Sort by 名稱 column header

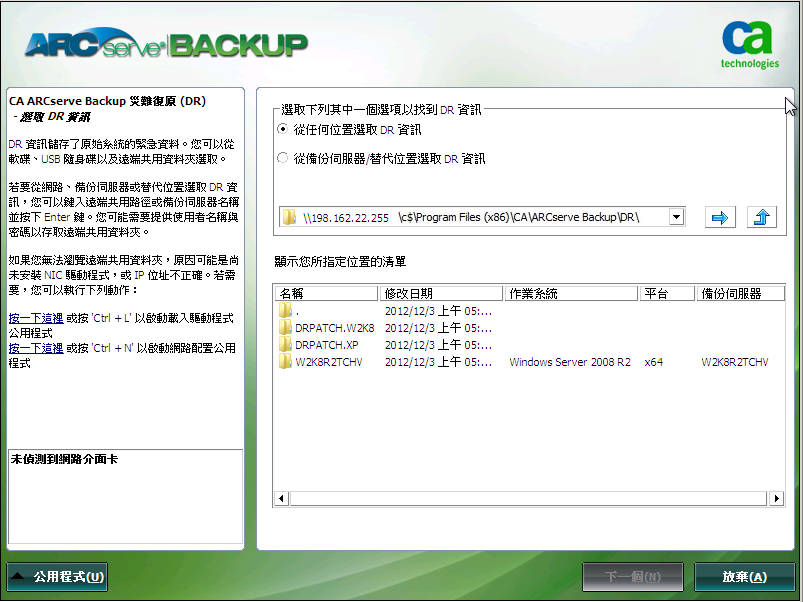[x=327, y=293]
